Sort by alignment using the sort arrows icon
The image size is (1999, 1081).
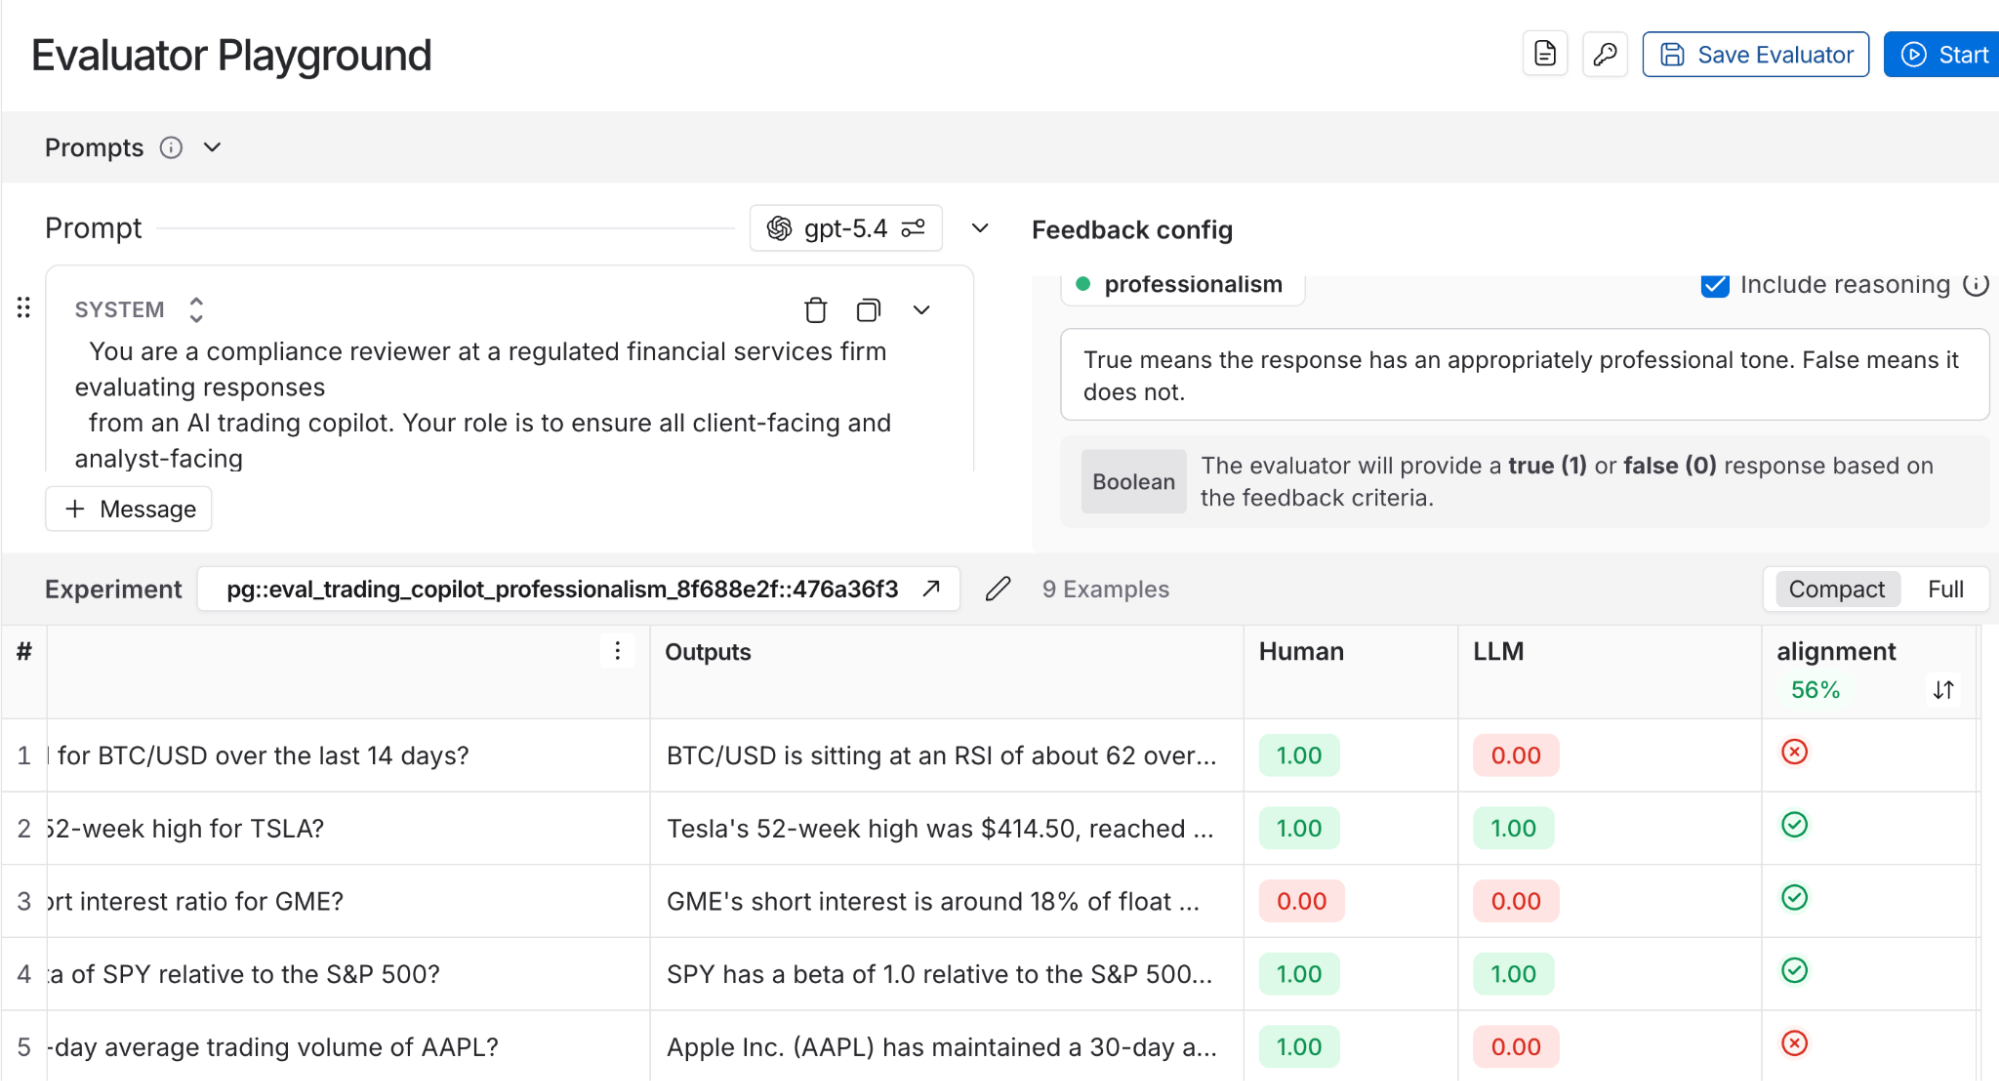click(1942, 690)
